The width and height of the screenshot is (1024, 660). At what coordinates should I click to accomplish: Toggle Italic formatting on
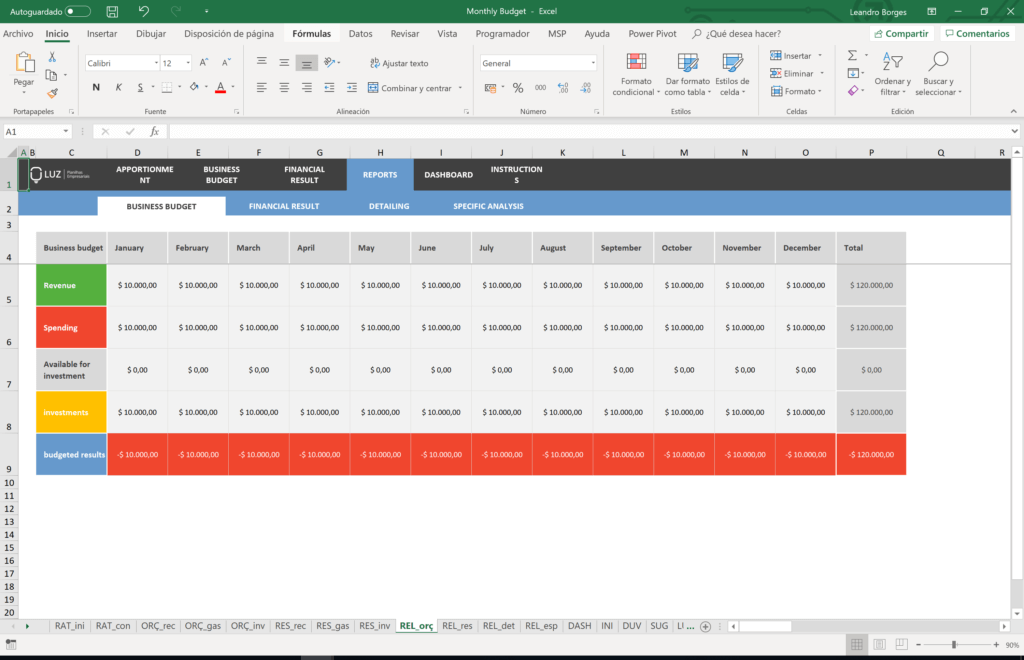coord(119,87)
